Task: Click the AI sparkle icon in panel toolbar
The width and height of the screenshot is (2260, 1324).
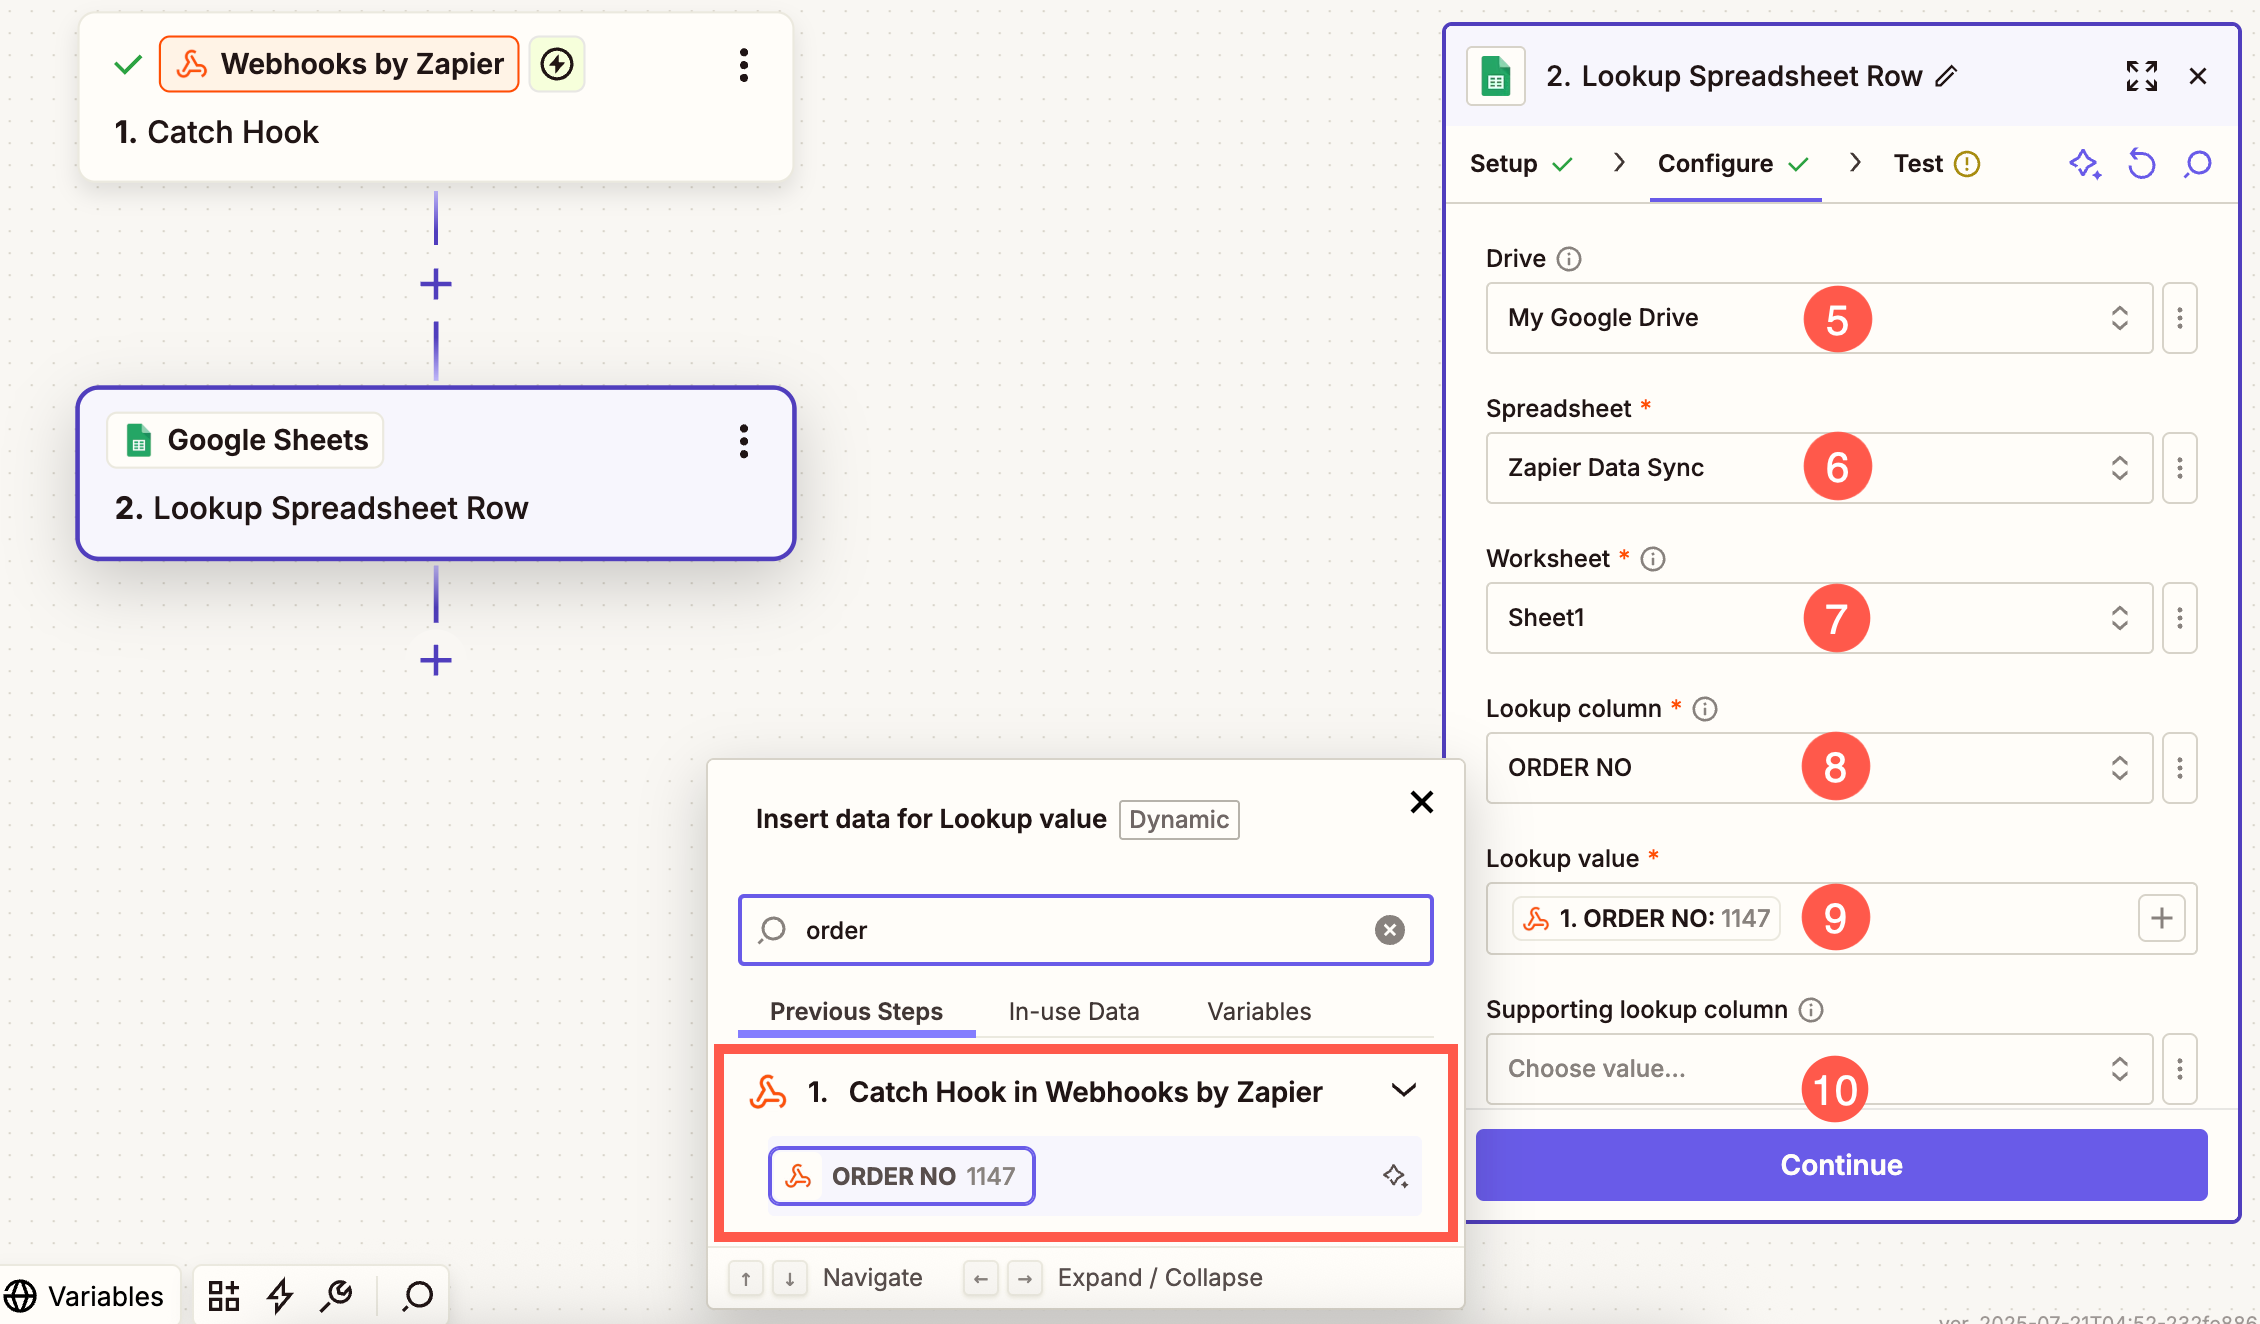Action: point(2085,163)
